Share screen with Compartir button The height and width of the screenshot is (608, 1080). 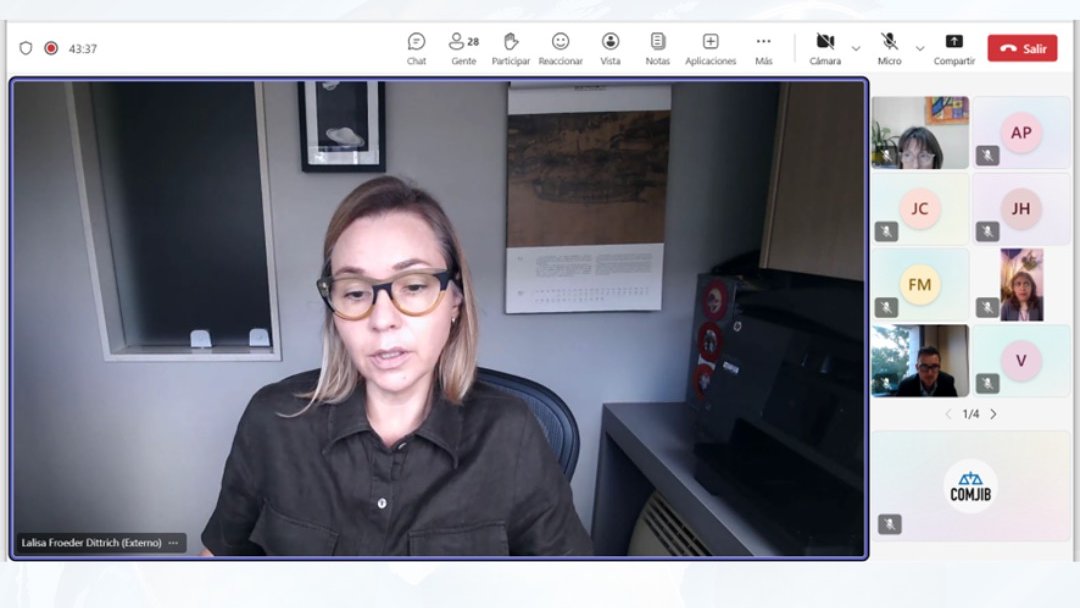tap(954, 49)
